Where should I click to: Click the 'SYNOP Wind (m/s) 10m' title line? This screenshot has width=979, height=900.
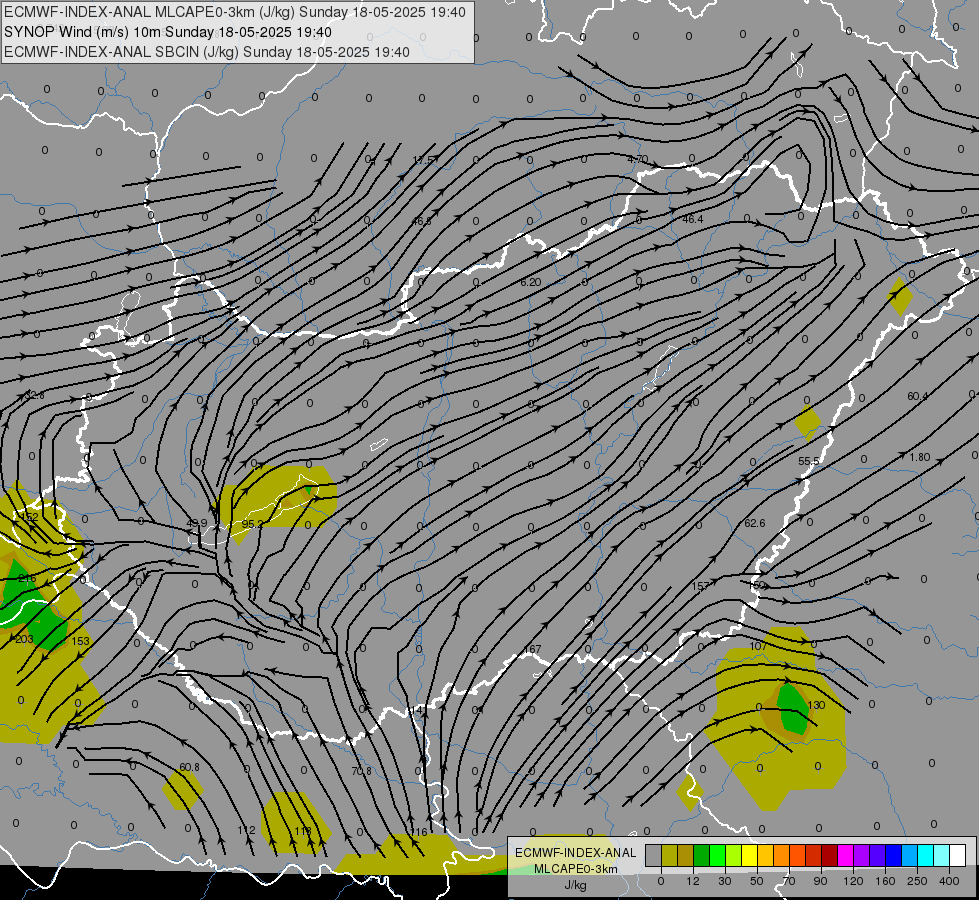168,32
